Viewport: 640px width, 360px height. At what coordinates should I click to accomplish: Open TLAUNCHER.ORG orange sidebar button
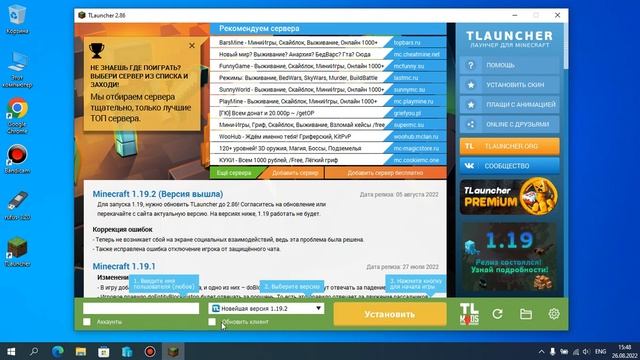click(509, 146)
